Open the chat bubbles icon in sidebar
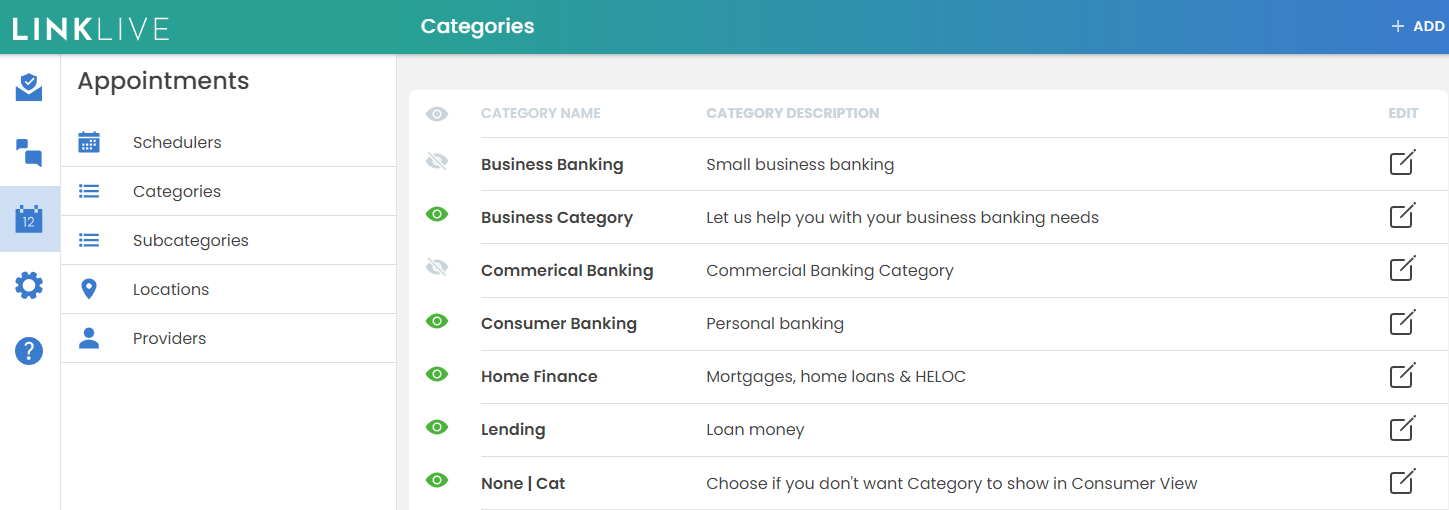 pyautogui.click(x=29, y=153)
